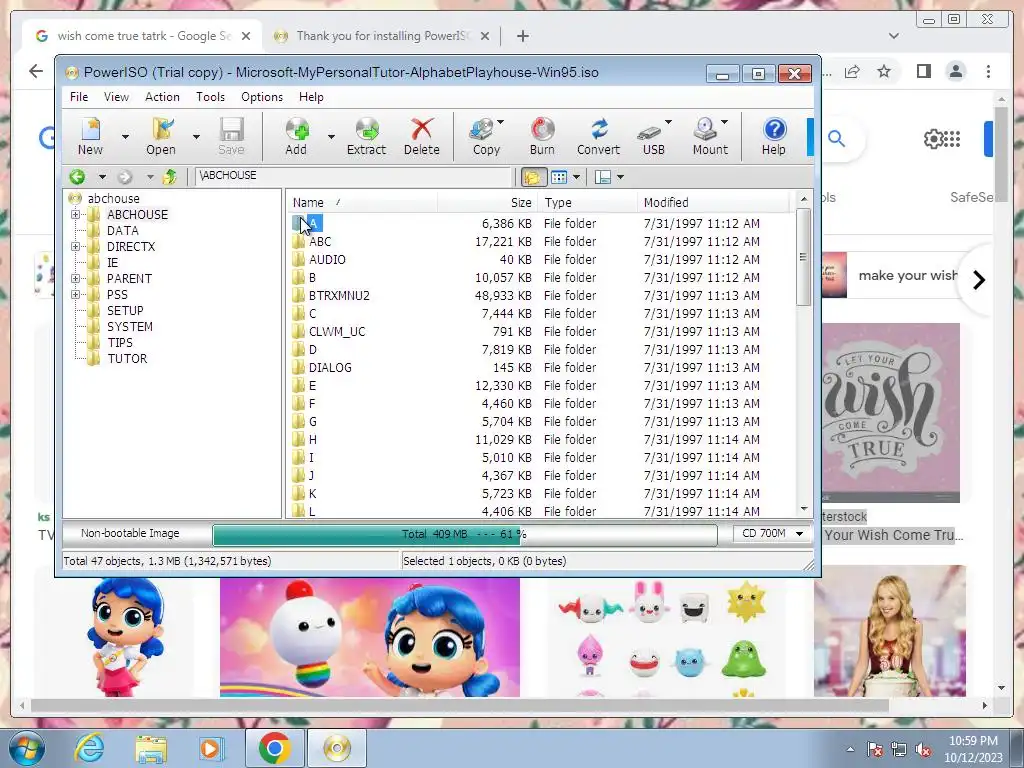The image size is (1024, 768).
Task: Click the Help toolbar icon
Action: click(774, 136)
